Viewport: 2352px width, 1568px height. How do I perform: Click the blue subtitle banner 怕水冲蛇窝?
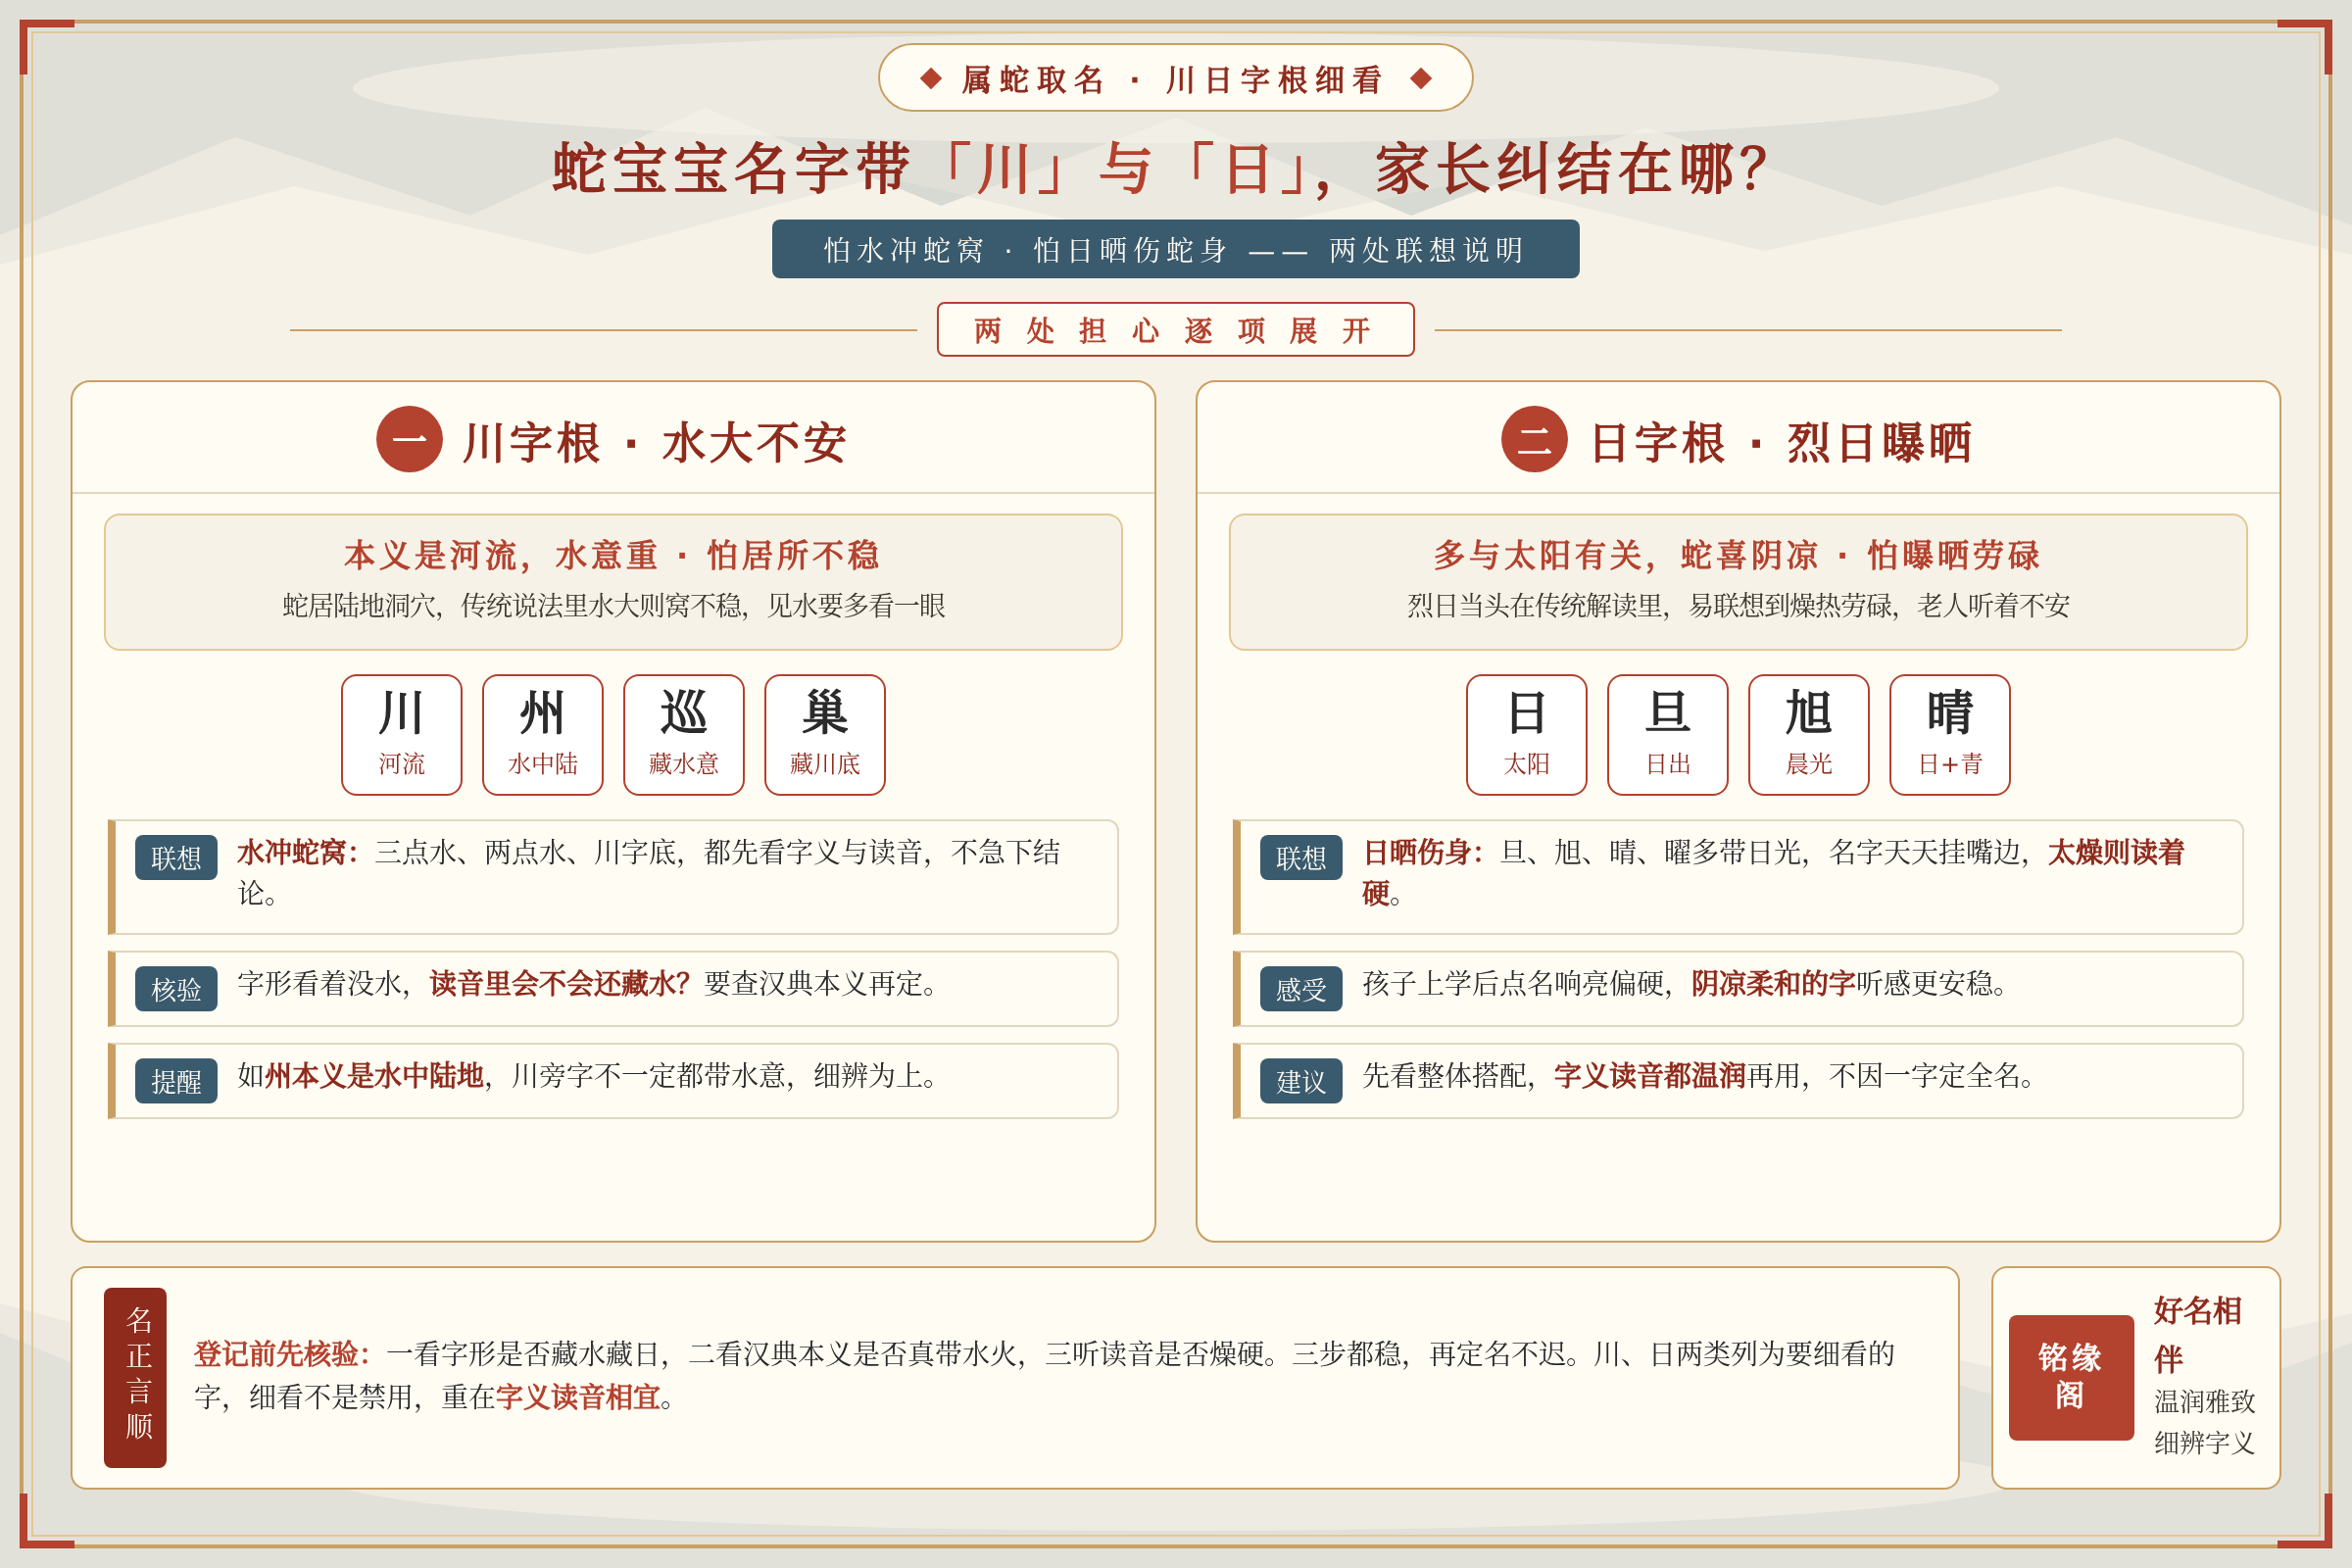point(1175,249)
